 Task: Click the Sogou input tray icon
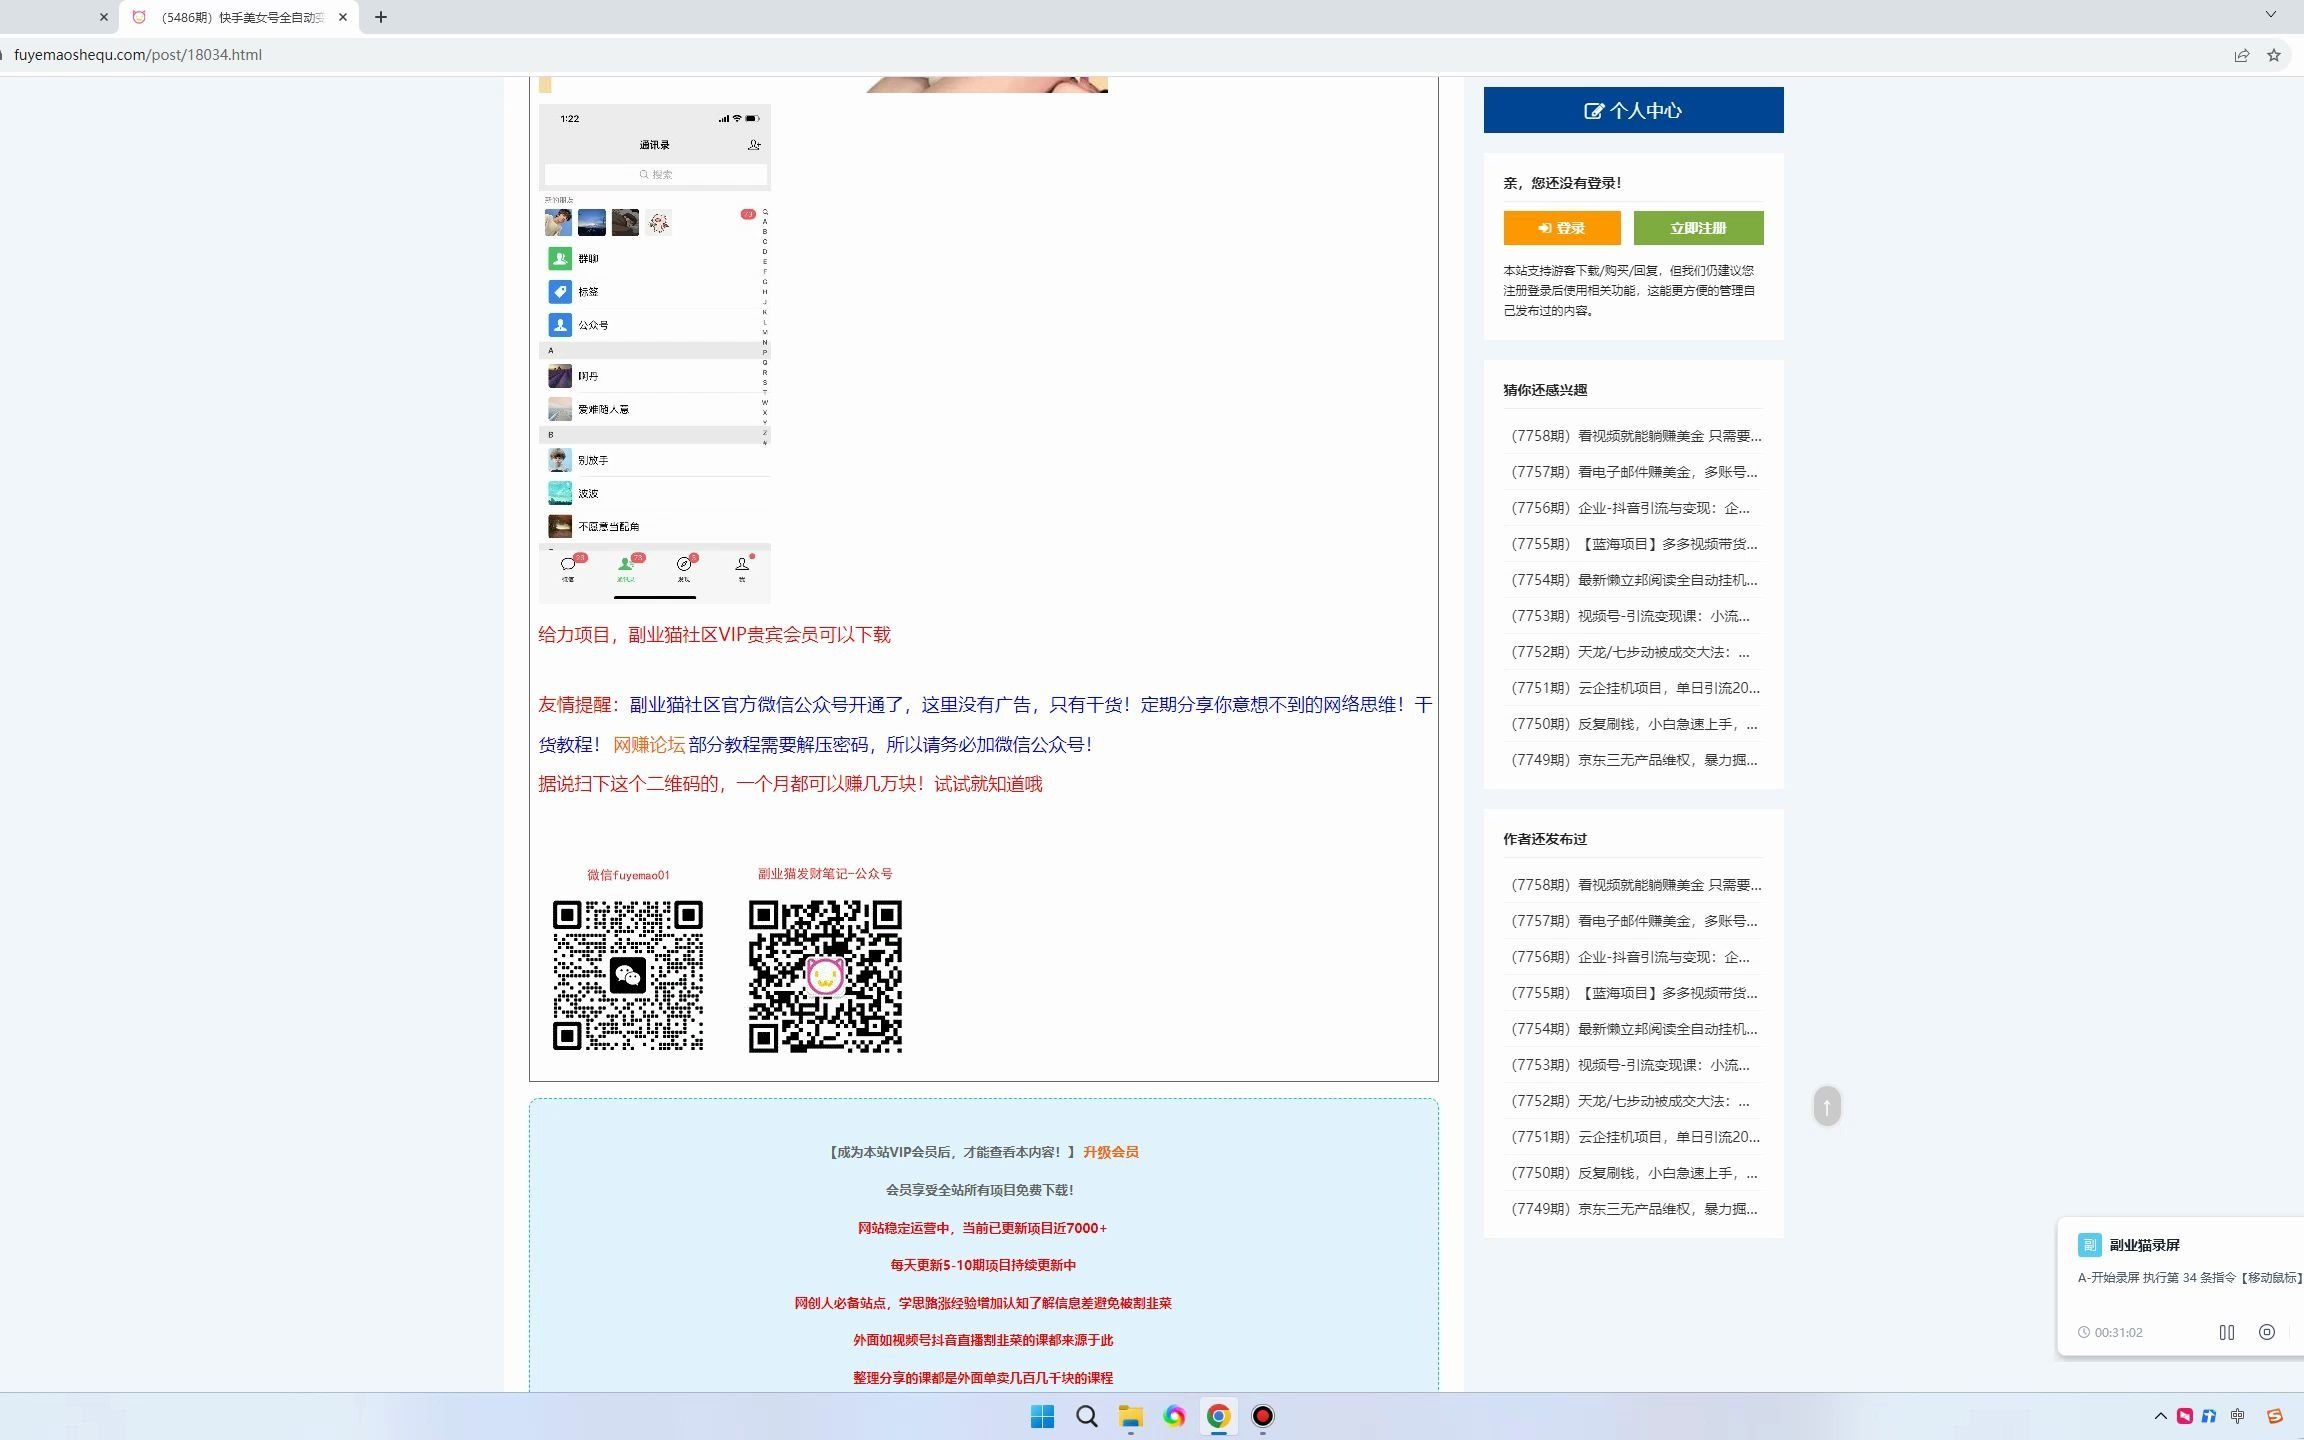2275,1416
